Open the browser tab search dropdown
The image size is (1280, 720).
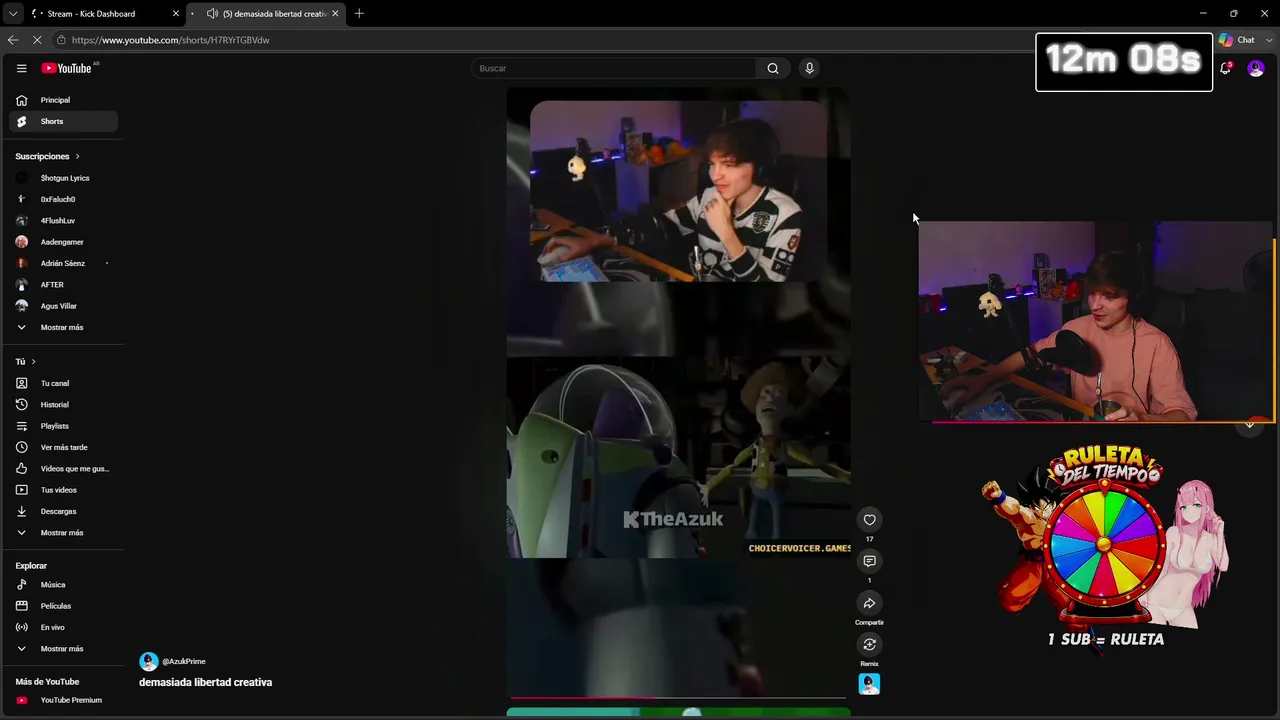coord(12,13)
